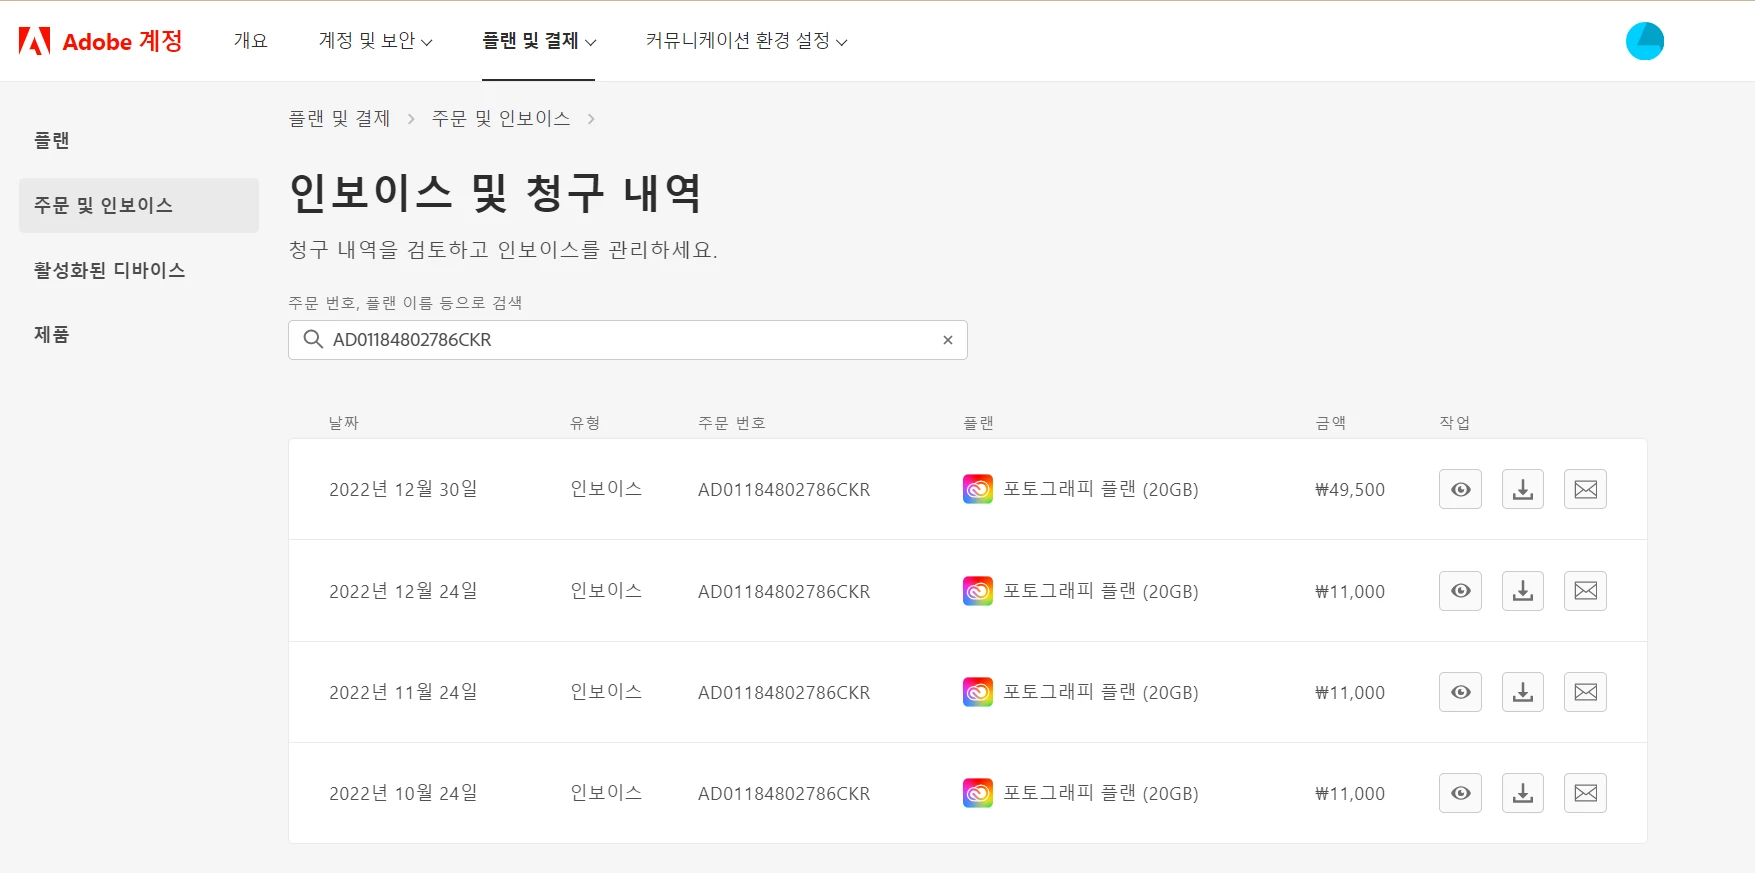The image size is (1755, 873).
Task: Click the 2022년 11월 24일 date cell
Action: pyautogui.click(x=403, y=692)
